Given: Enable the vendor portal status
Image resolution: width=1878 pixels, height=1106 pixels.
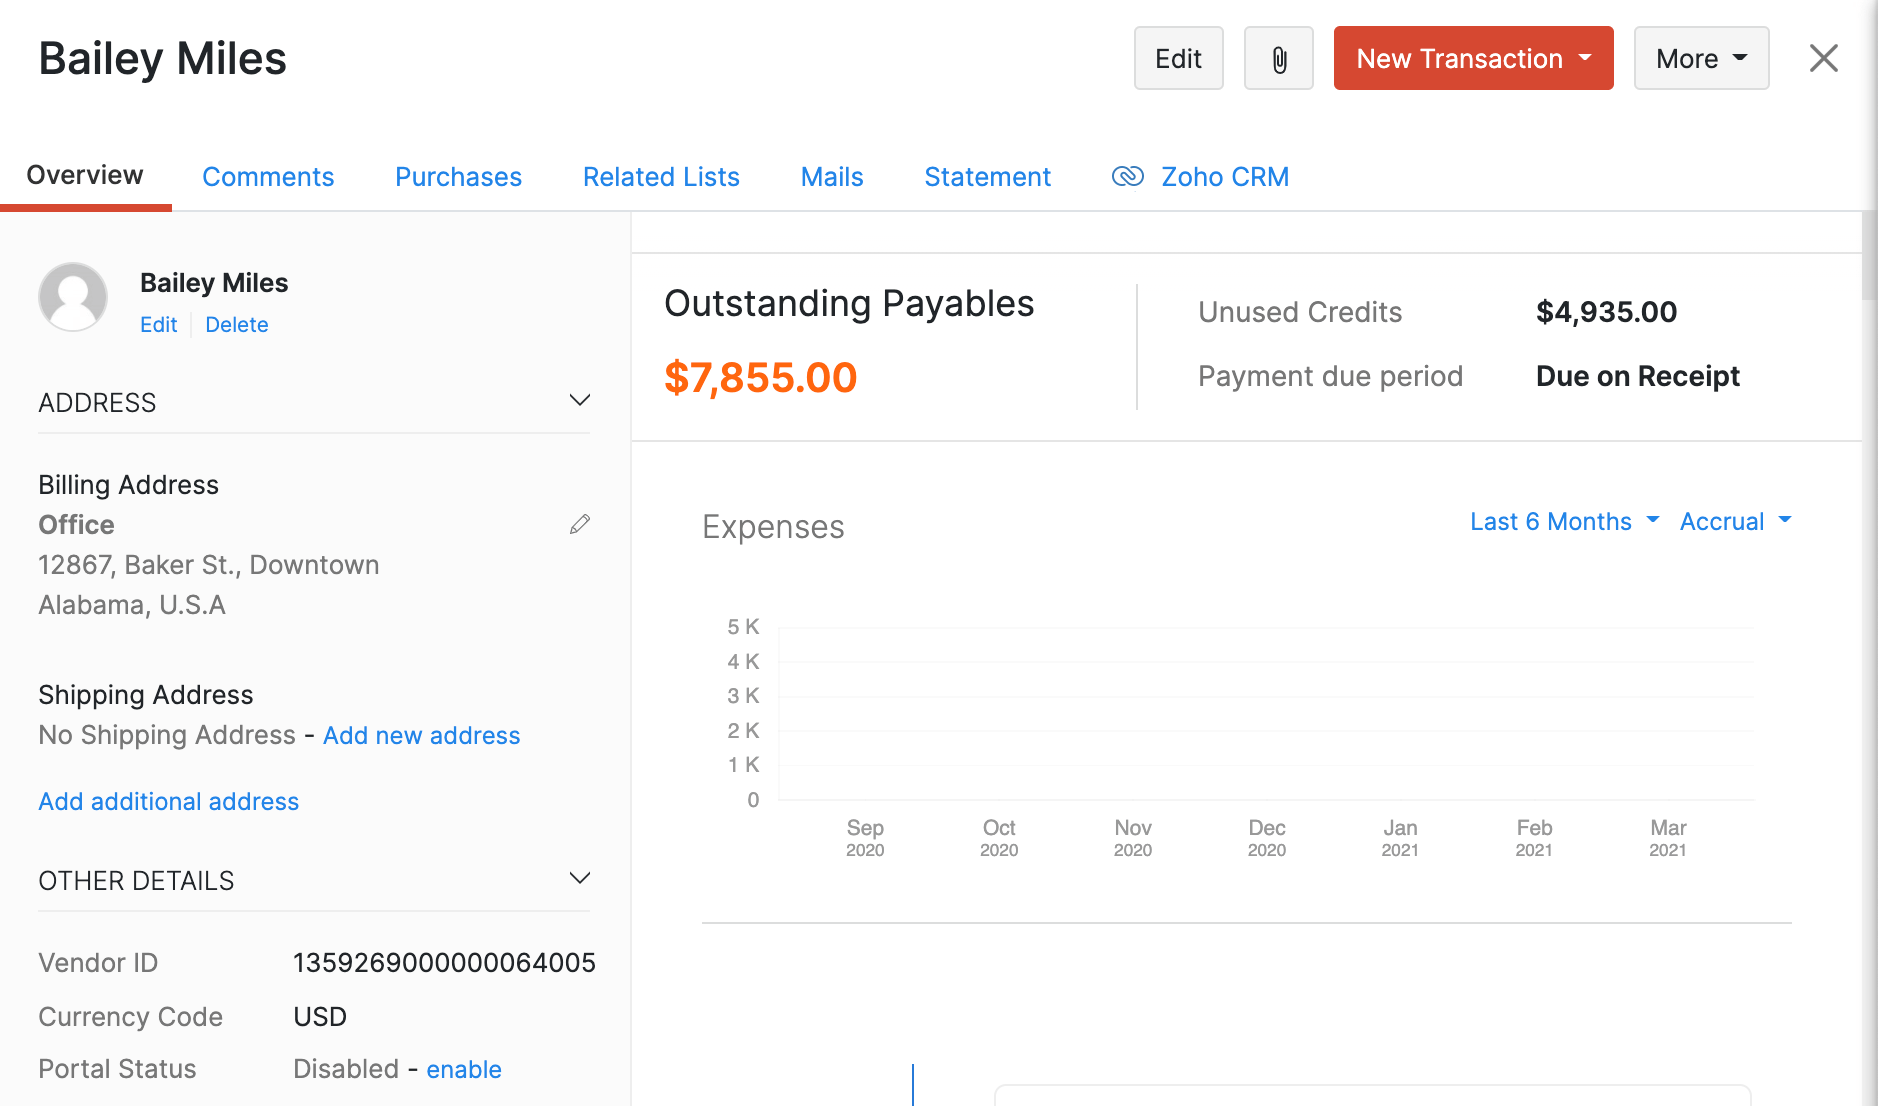Looking at the screenshot, I should click(x=463, y=1070).
